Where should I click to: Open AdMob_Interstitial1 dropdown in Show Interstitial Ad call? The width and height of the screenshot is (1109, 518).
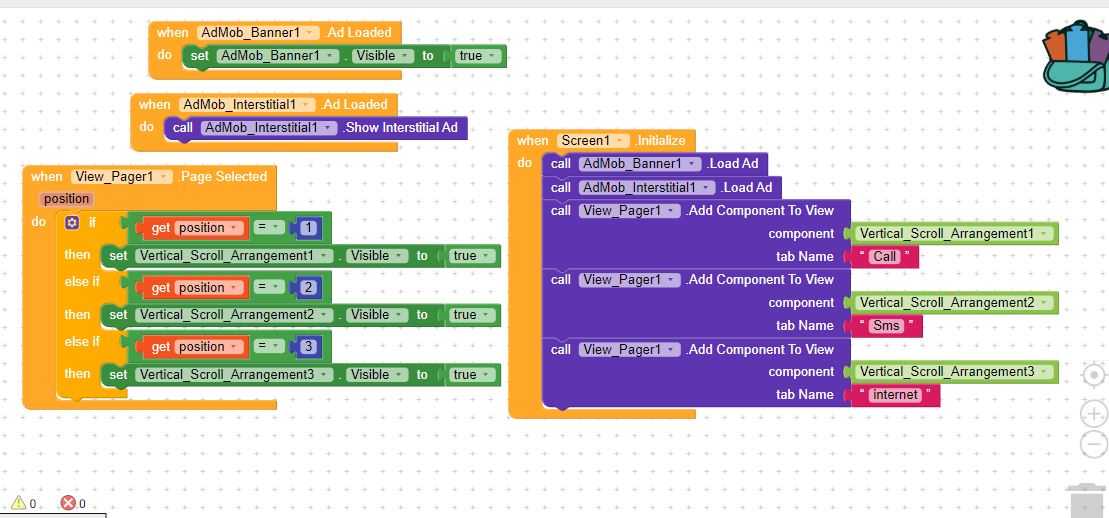269,128
